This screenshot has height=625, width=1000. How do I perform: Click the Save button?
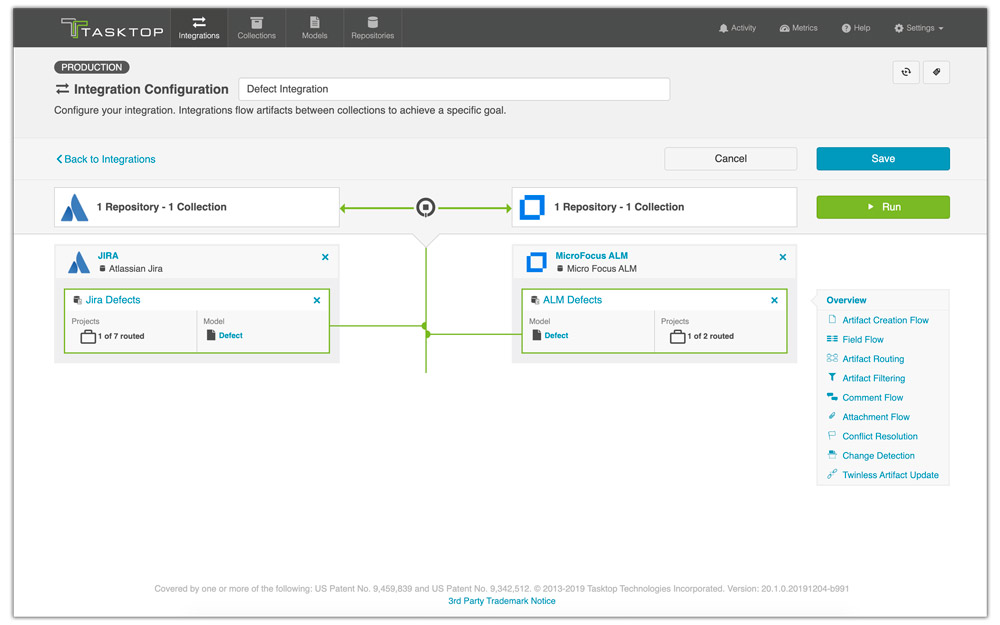tap(883, 159)
